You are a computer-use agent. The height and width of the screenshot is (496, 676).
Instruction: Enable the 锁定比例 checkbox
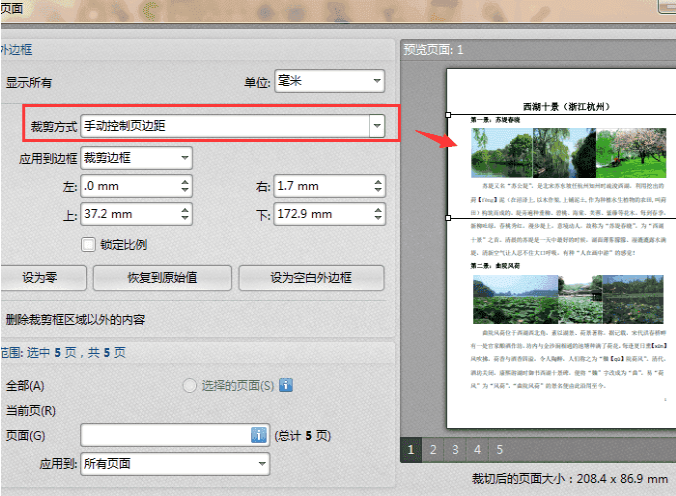pyautogui.click(x=88, y=245)
